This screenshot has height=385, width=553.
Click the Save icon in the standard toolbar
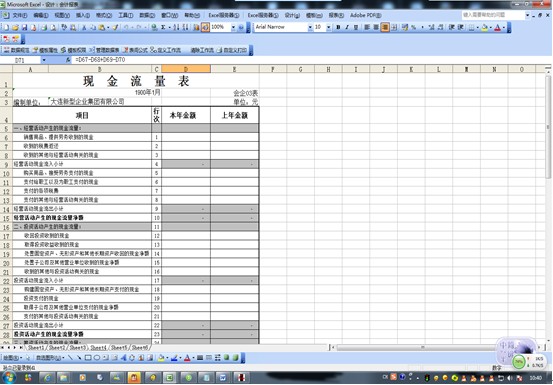[24, 28]
